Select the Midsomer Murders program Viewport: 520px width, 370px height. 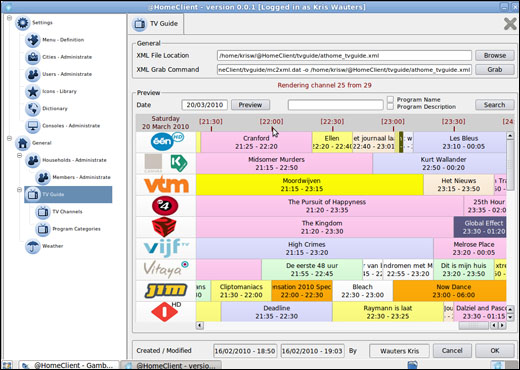tap(284, 163)
